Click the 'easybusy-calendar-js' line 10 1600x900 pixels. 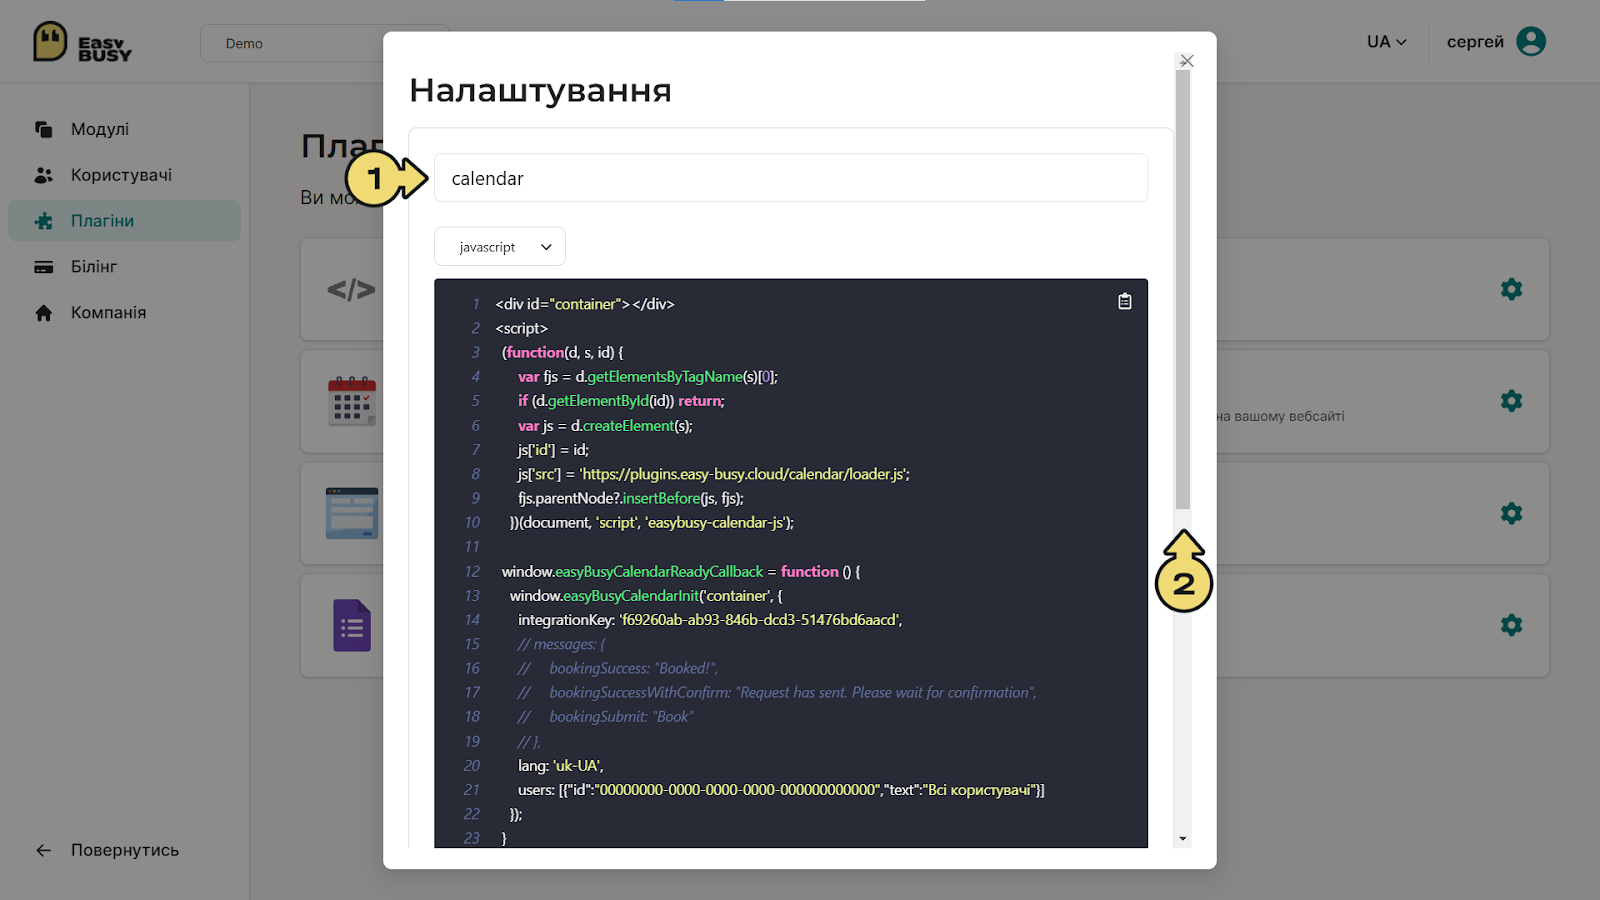tap(651, 523)
